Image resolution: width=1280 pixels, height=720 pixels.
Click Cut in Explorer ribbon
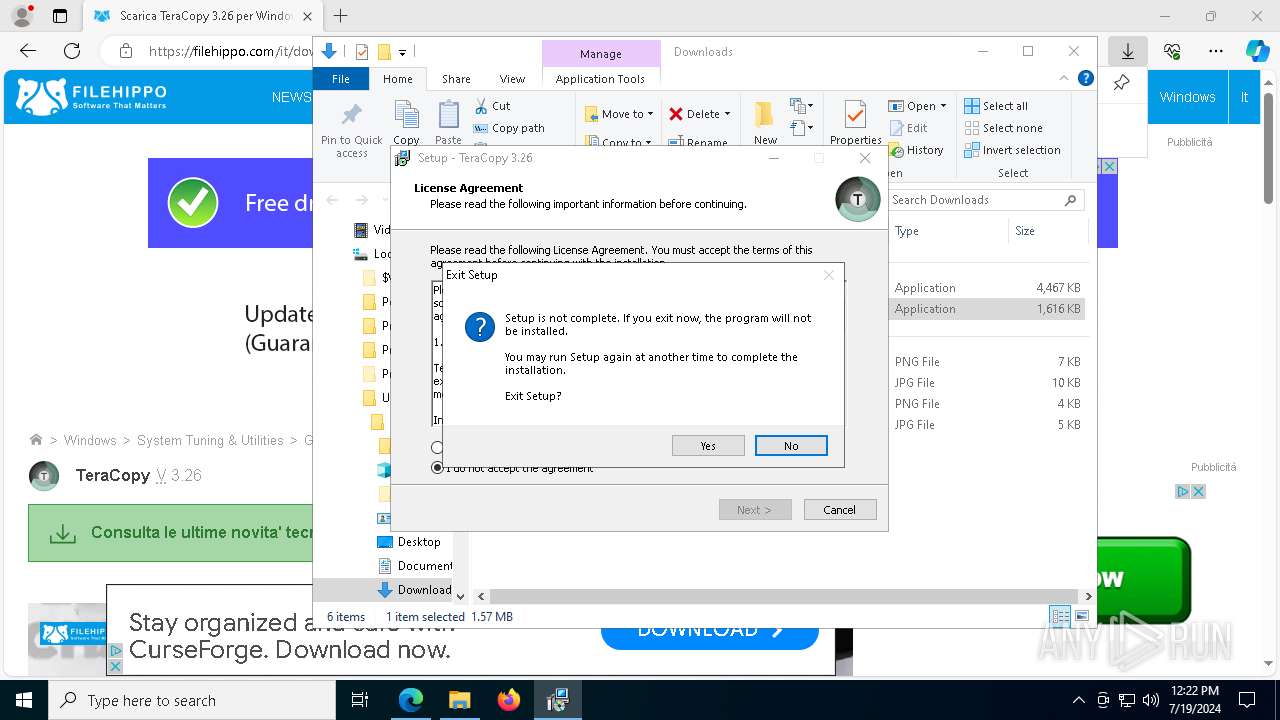(493, 106)
